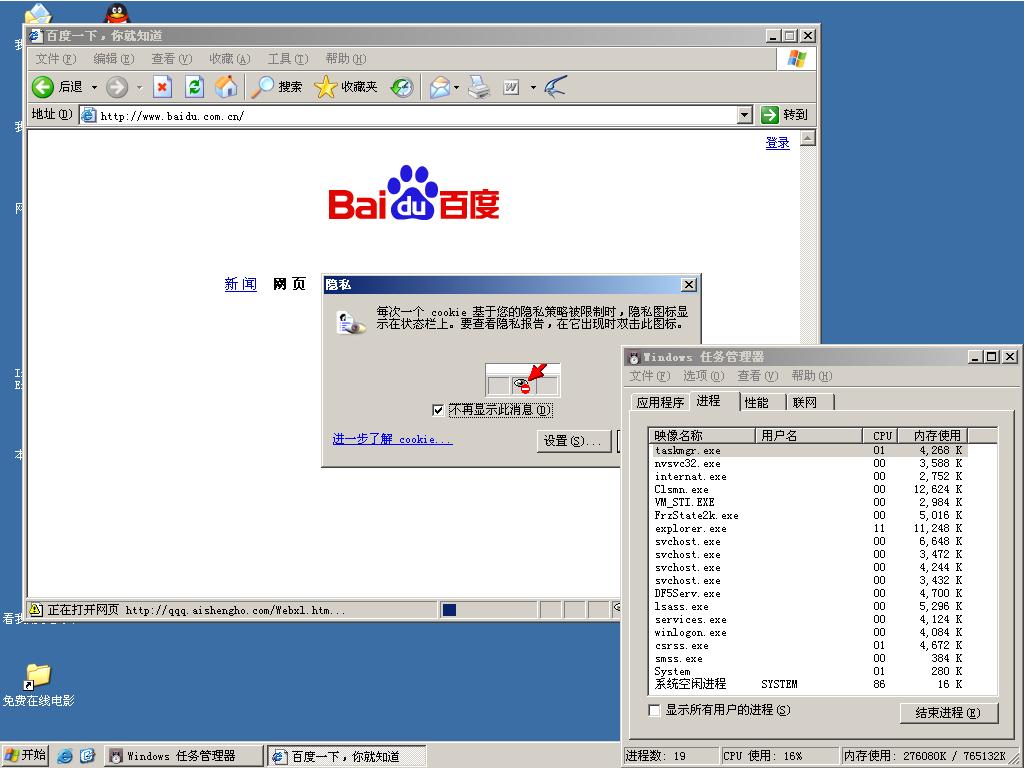The width and height of the screenshot is (1024, 768).
Task: Select VM_STI.EXE process row
Action: tap(808, 502)
